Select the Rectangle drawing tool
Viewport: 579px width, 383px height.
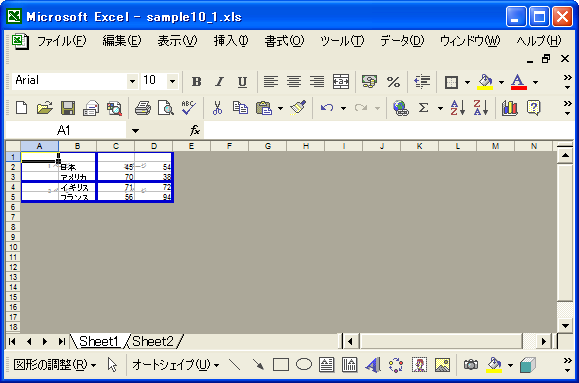(281, 365)
